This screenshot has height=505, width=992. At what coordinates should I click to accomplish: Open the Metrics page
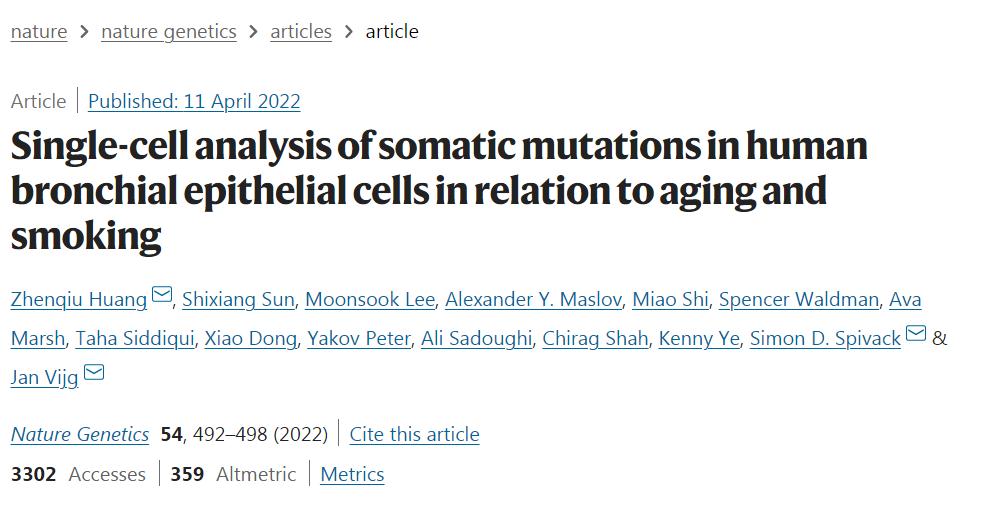point(352,474)
